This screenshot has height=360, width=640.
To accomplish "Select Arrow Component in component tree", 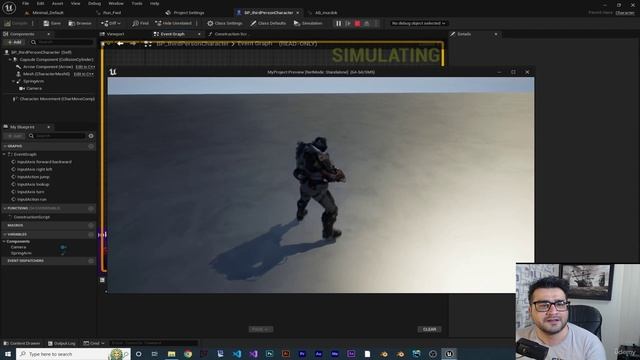I will pos(47,67).
